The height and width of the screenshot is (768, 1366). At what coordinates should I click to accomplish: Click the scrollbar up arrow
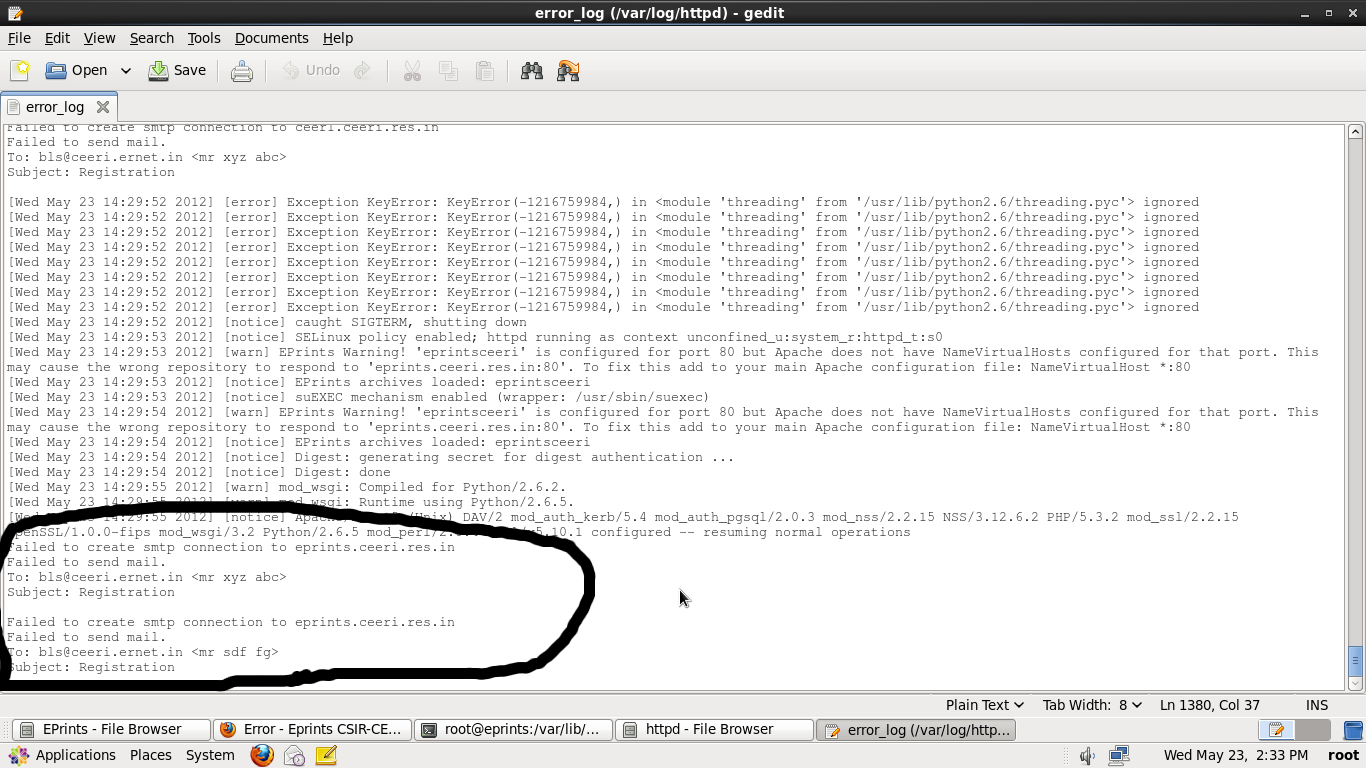pyautogui.click(x=1355, y=132)
